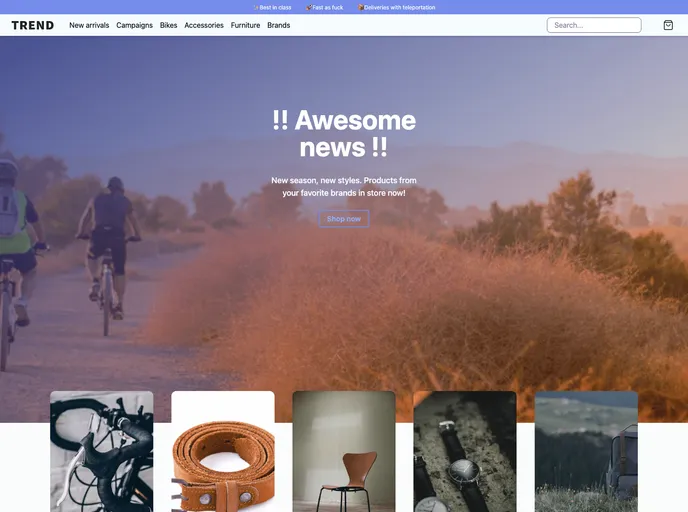Viewport: 688px width, 512px height.
Task: Select the backpack on hillside thumbnail
Action: click(586, 451)
